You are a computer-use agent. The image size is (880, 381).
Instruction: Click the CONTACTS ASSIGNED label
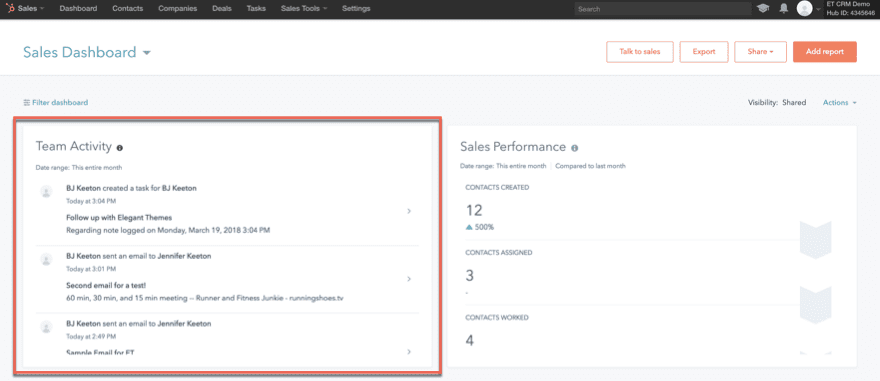499,253
